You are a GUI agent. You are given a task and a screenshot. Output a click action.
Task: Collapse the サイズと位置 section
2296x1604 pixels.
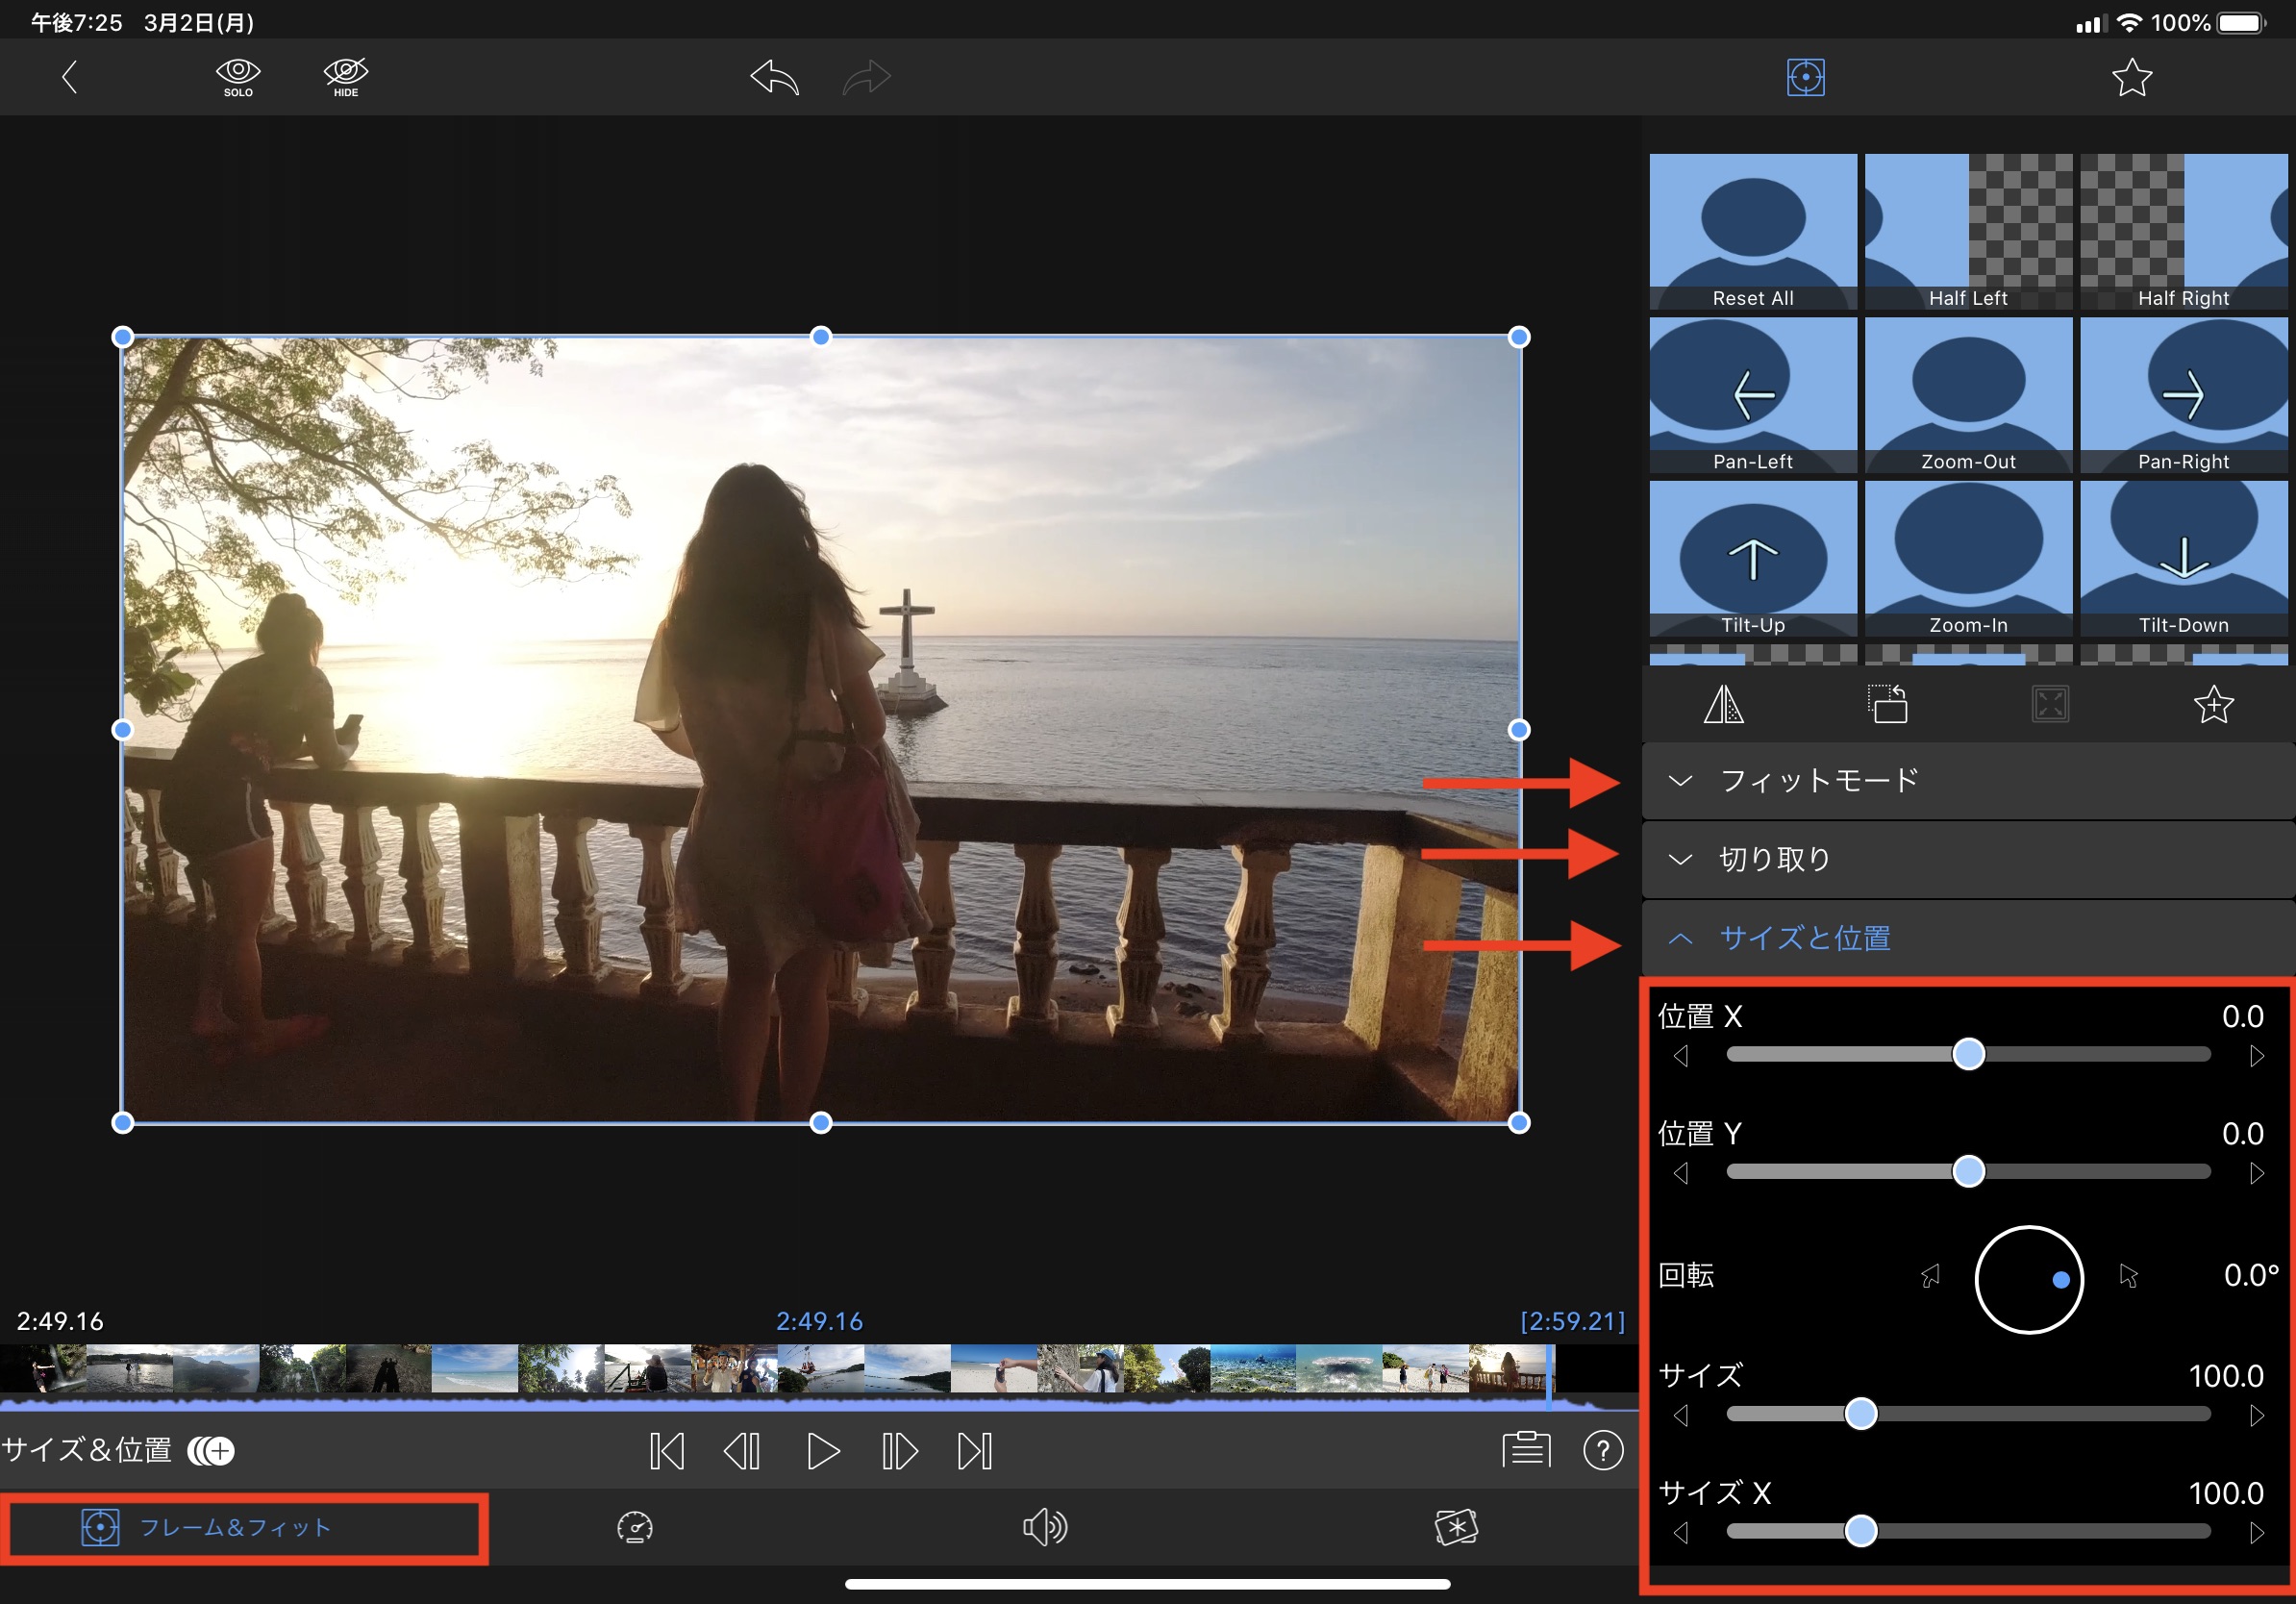point(1804,938)
